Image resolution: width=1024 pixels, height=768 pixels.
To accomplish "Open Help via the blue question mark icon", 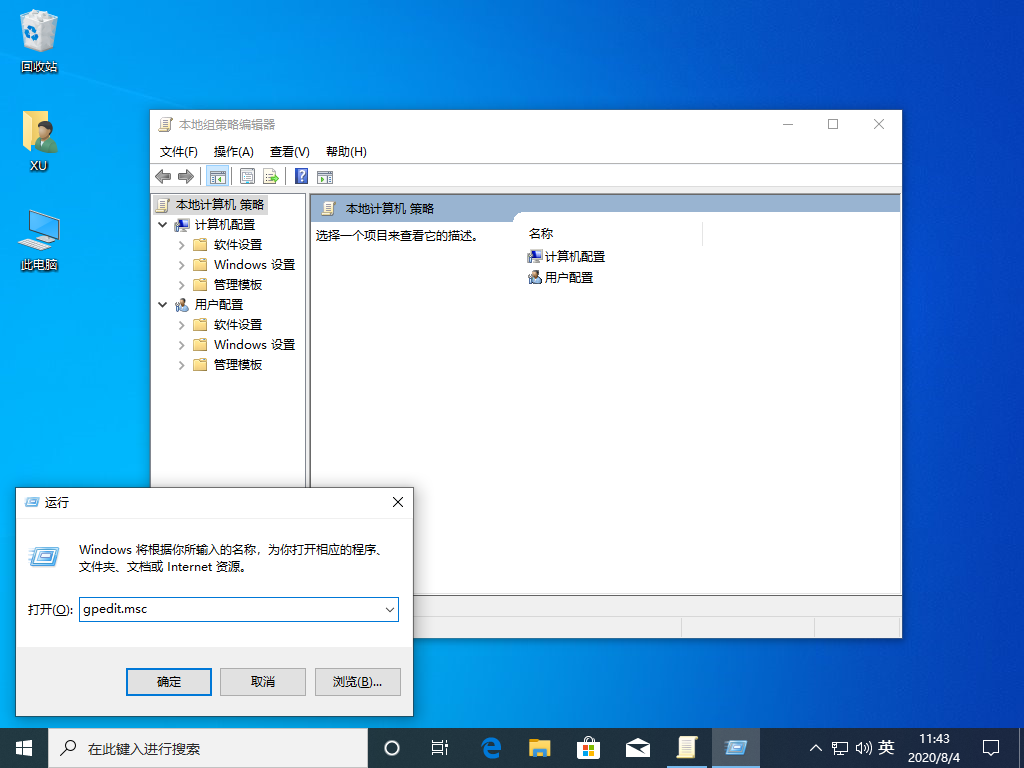I will click(x=301, y=176).
